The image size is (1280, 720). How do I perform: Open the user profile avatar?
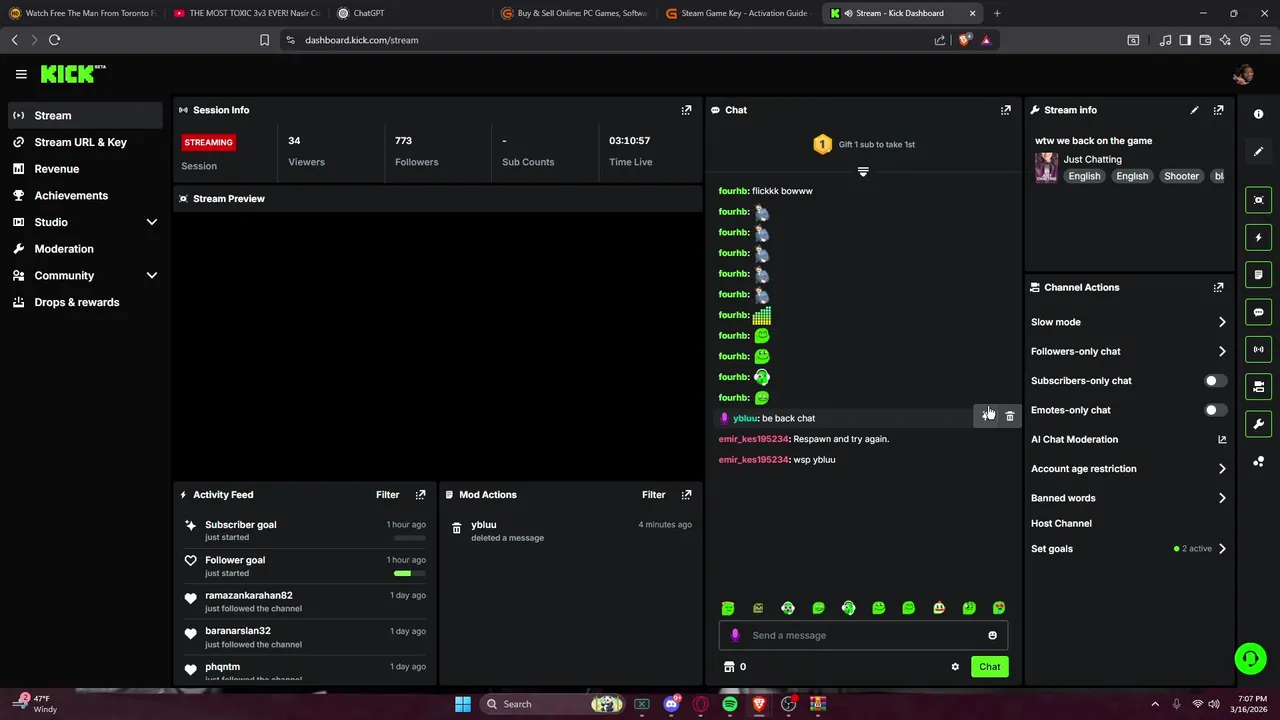pyautogui.click(x=1243, y=74)
